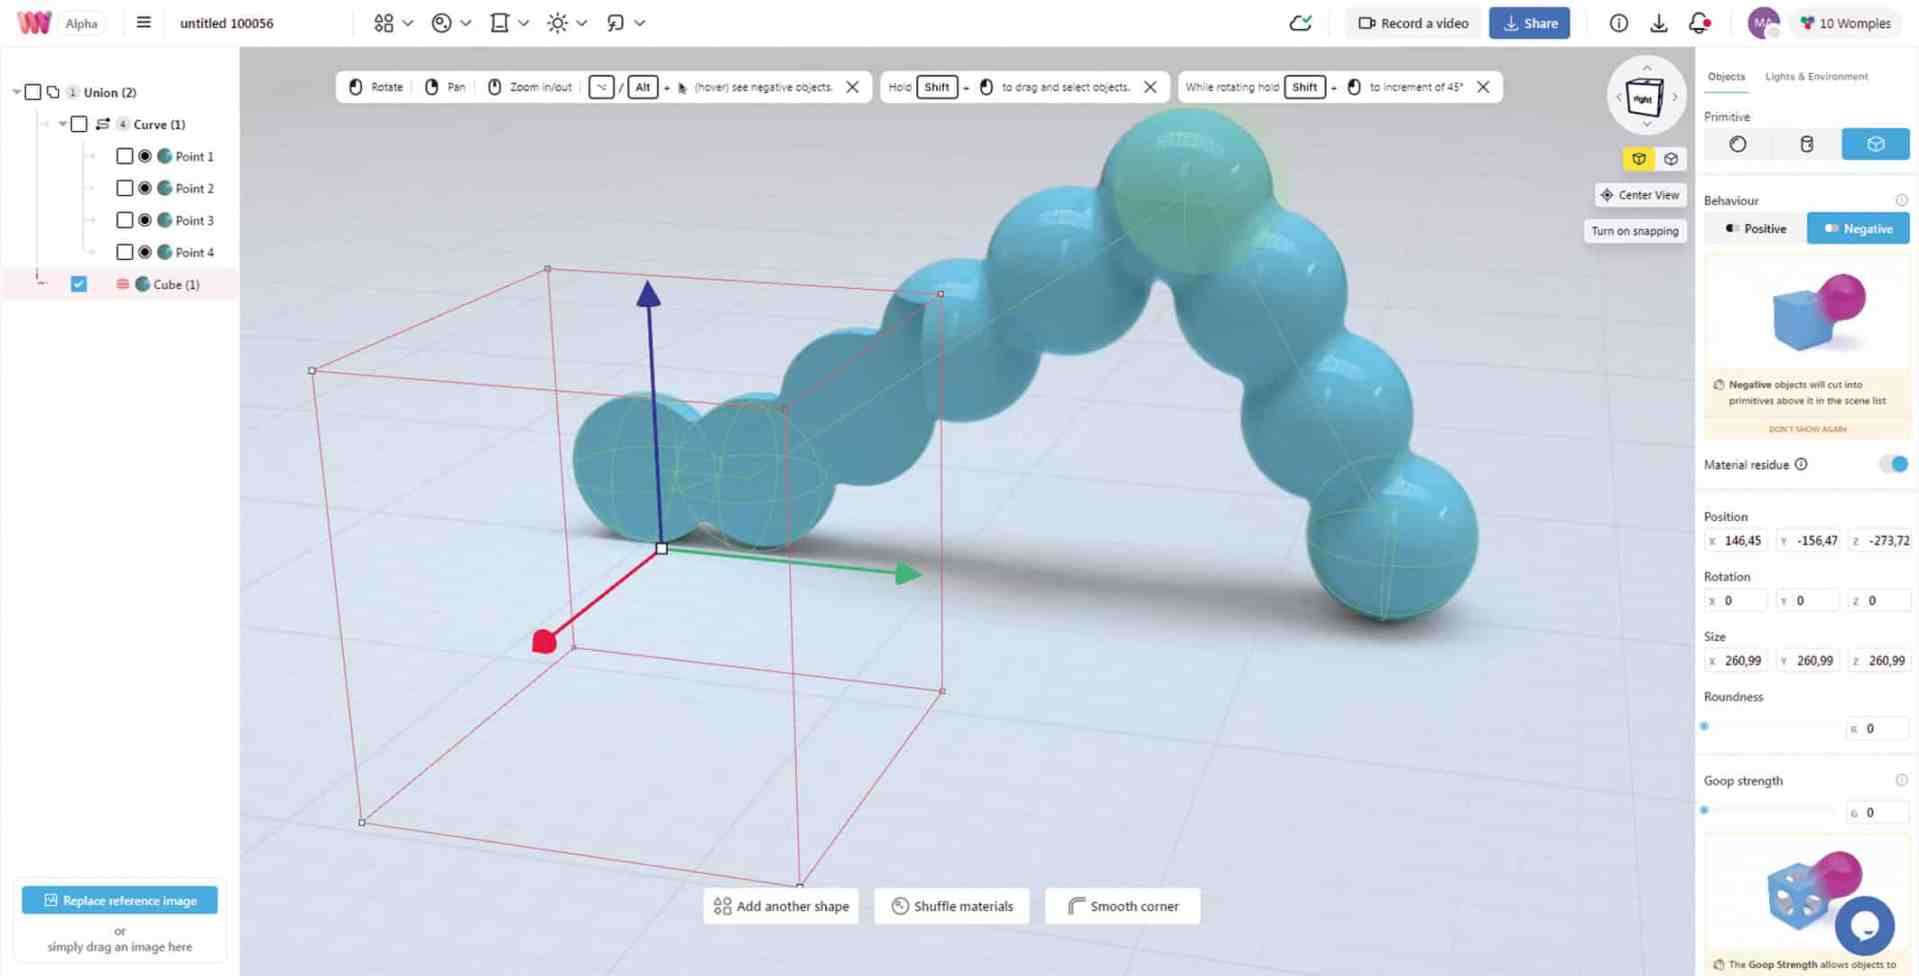Select the cylinder primitive in the Objects panel
Image resolution: width=1919 pixels, height=976 pixels.
pos(1806,143)
